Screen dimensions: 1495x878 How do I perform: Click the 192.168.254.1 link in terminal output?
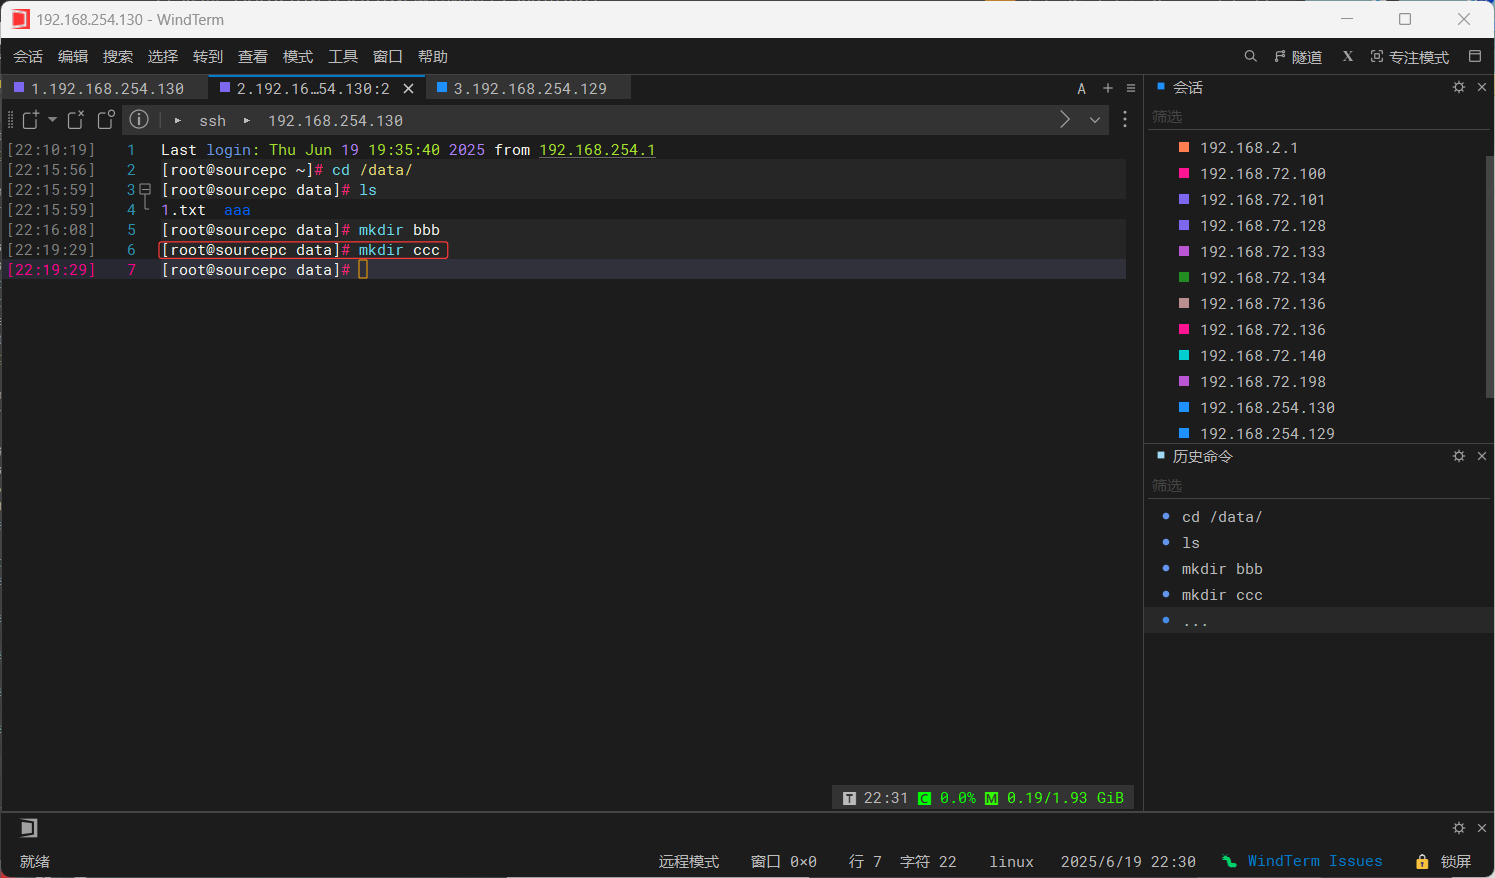597,149
